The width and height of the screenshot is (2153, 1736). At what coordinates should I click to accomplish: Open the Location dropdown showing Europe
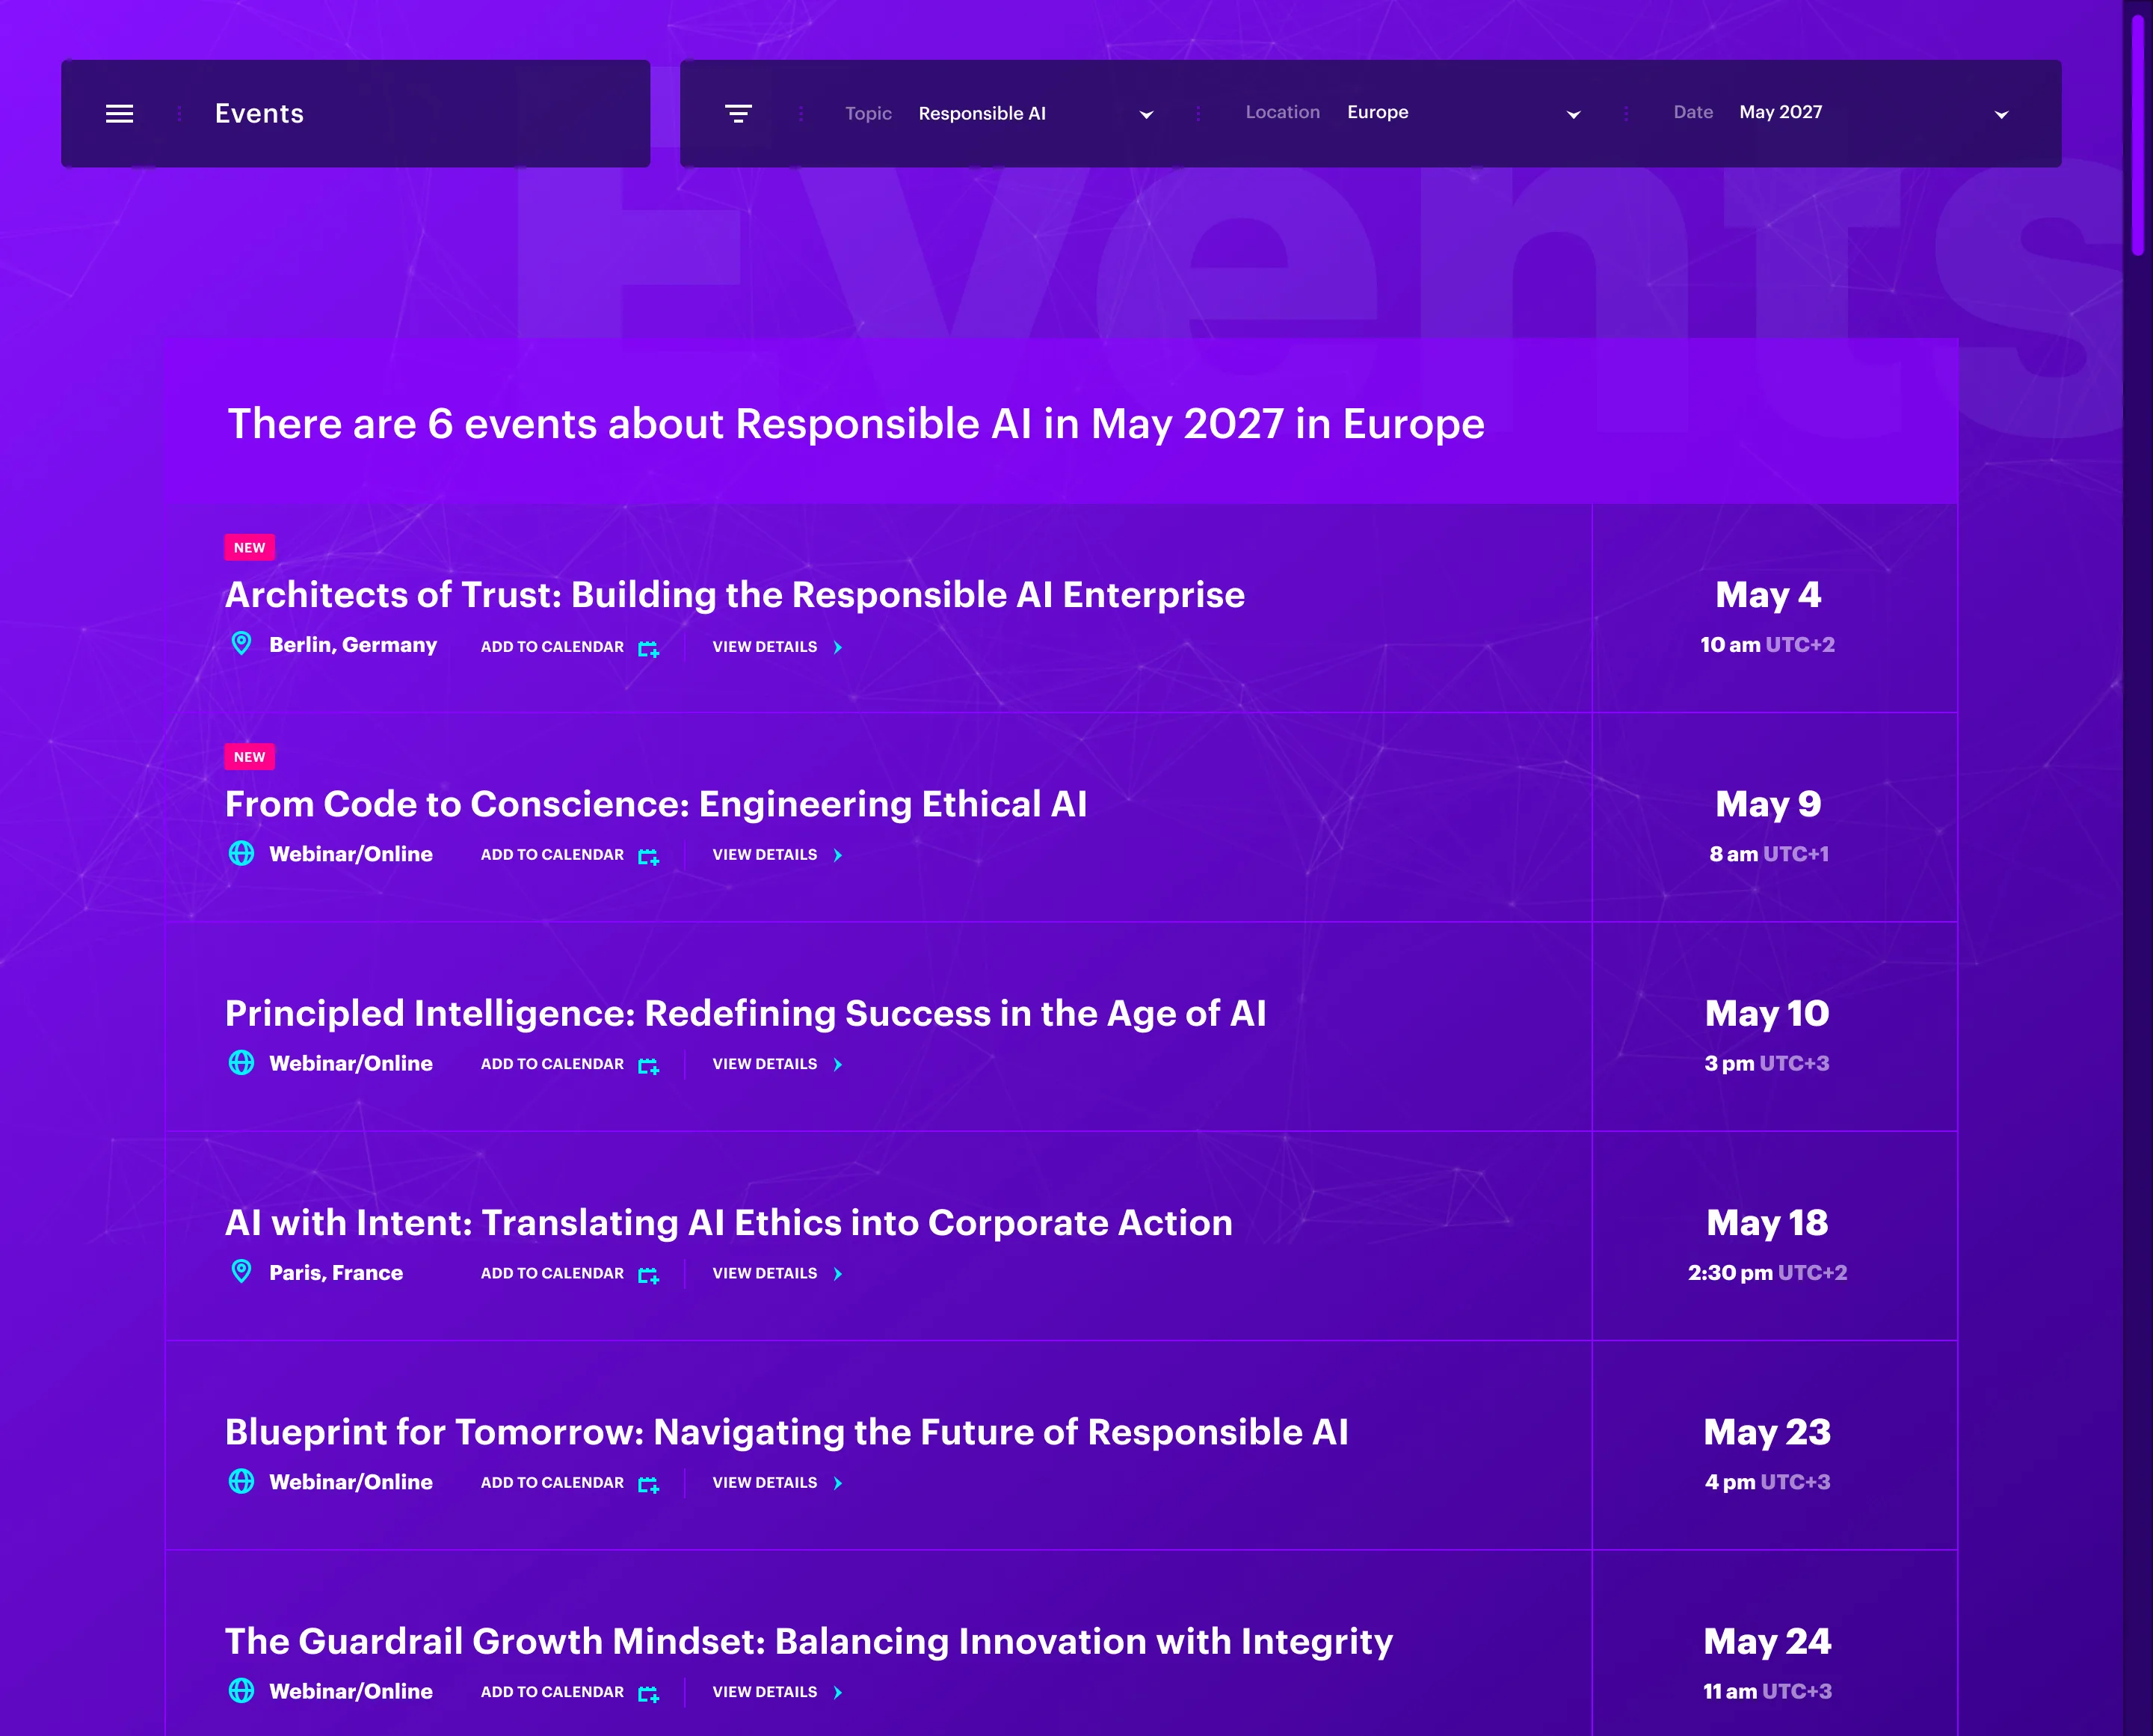pyautogui.click(x=1413, y=113)
